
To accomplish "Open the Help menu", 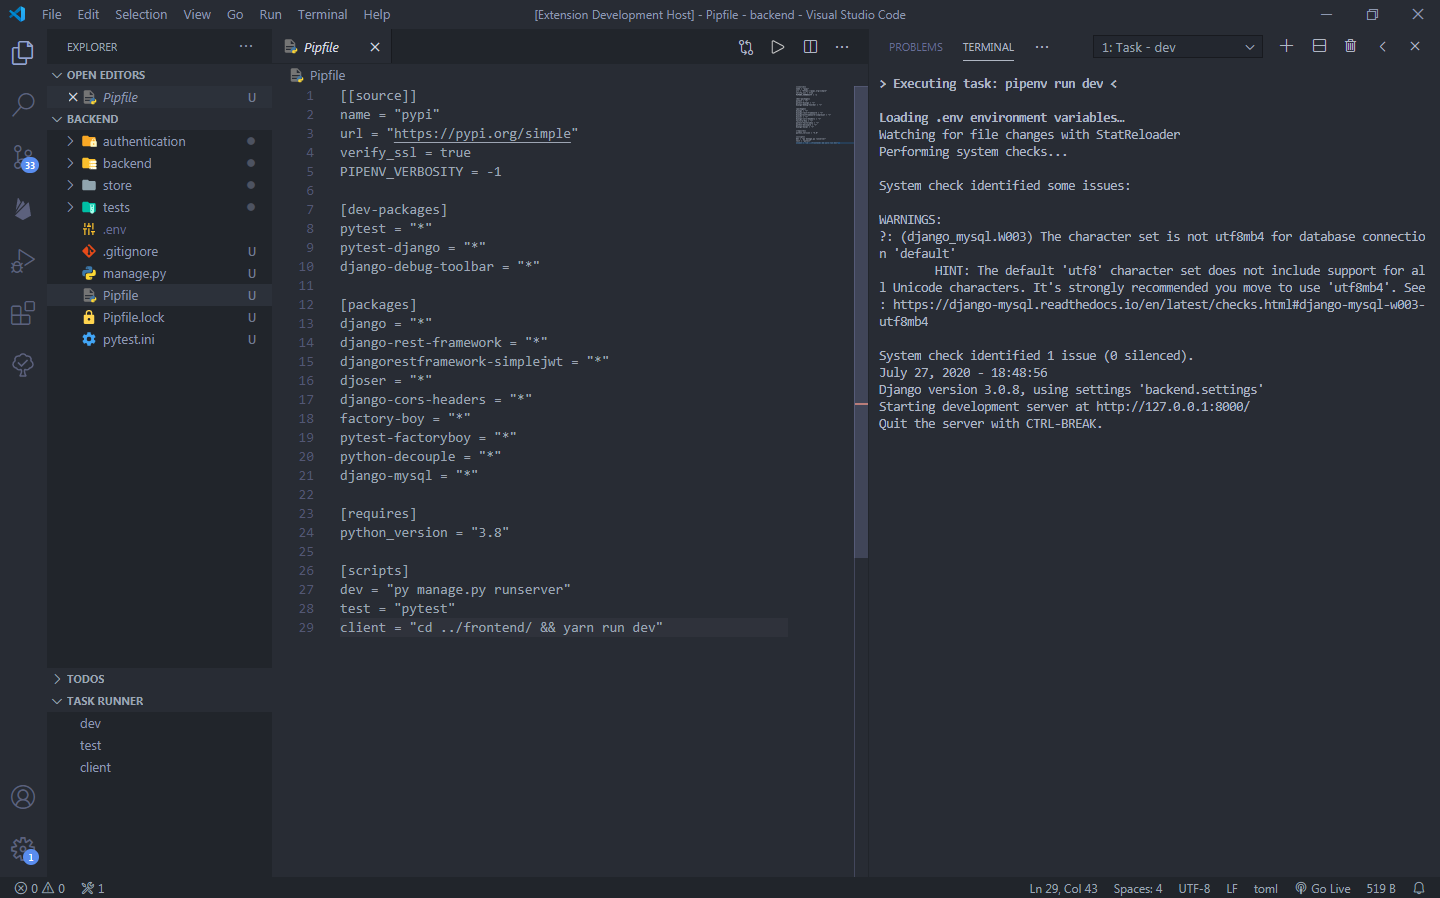I will (x=377, y=14).
